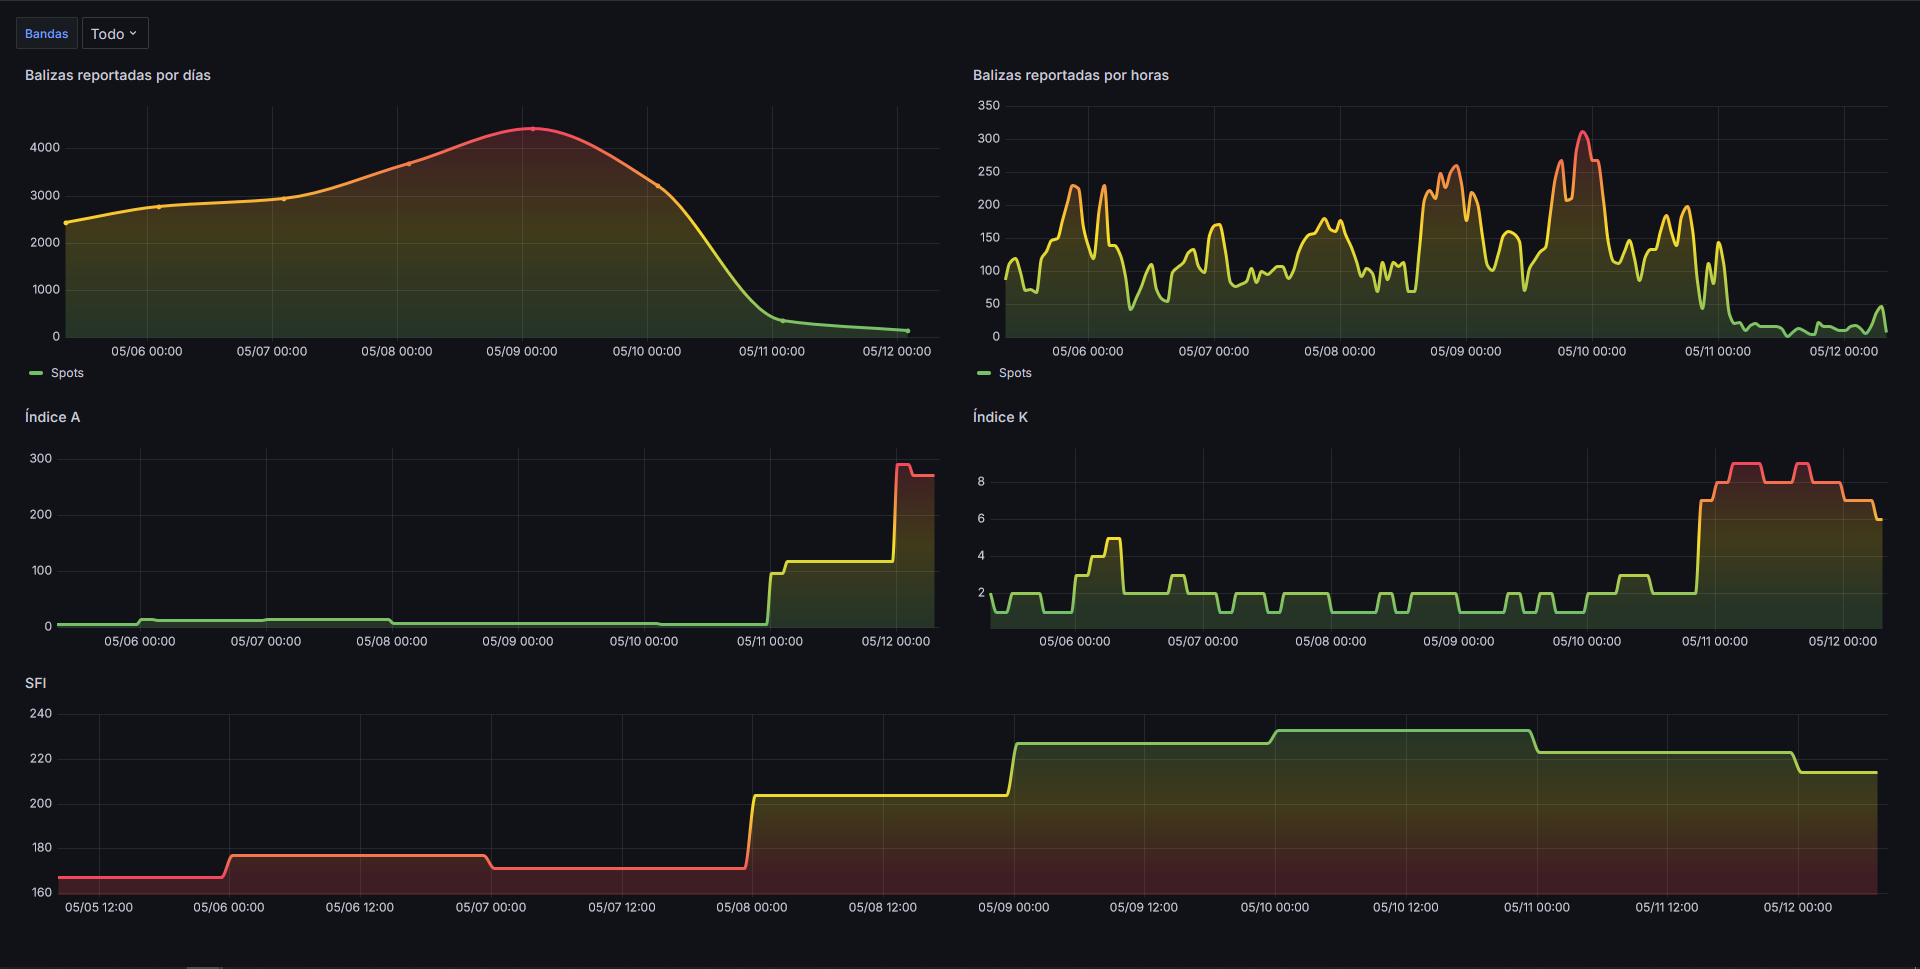Click the 240 axis label in SFI chart

41,713
